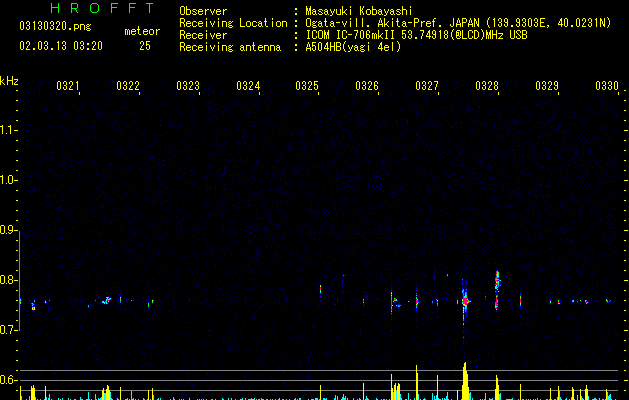Select the filename 03130320.png
The width and height of the screenshot is (629, 400).
[55, 26]
